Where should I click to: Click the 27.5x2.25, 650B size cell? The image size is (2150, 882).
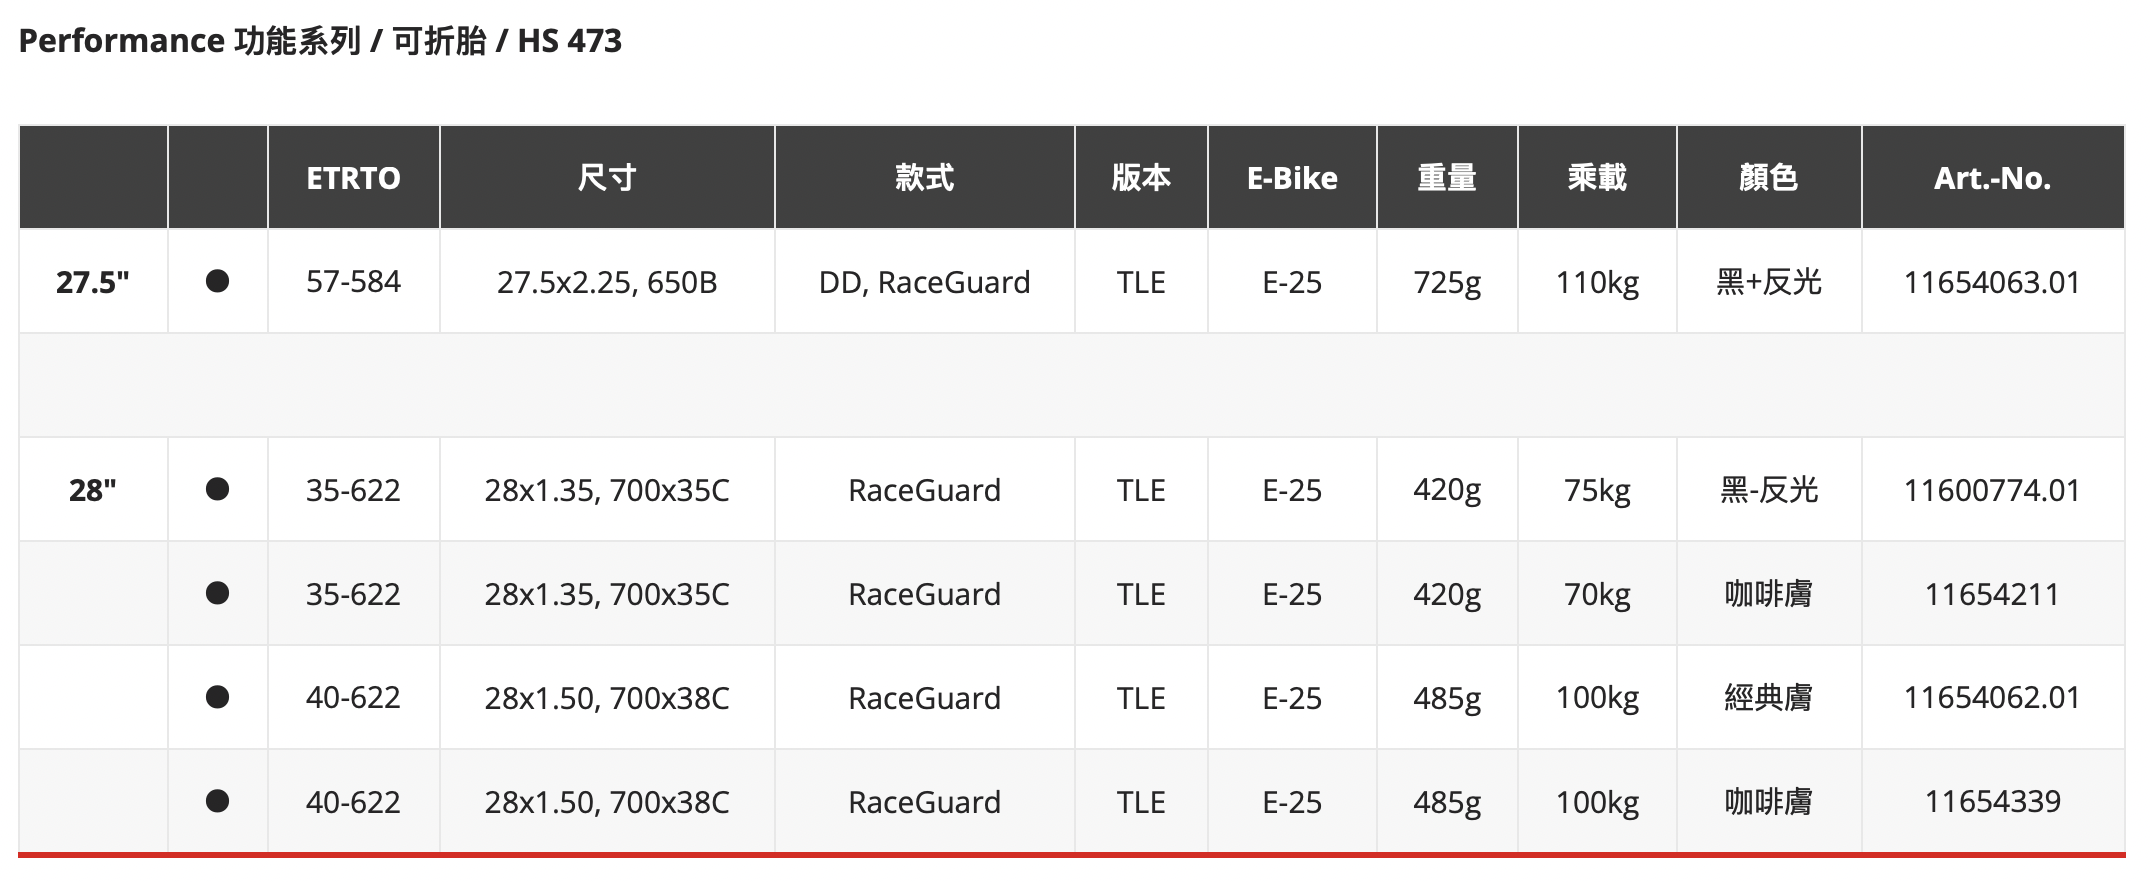click(x=607, y=283)
